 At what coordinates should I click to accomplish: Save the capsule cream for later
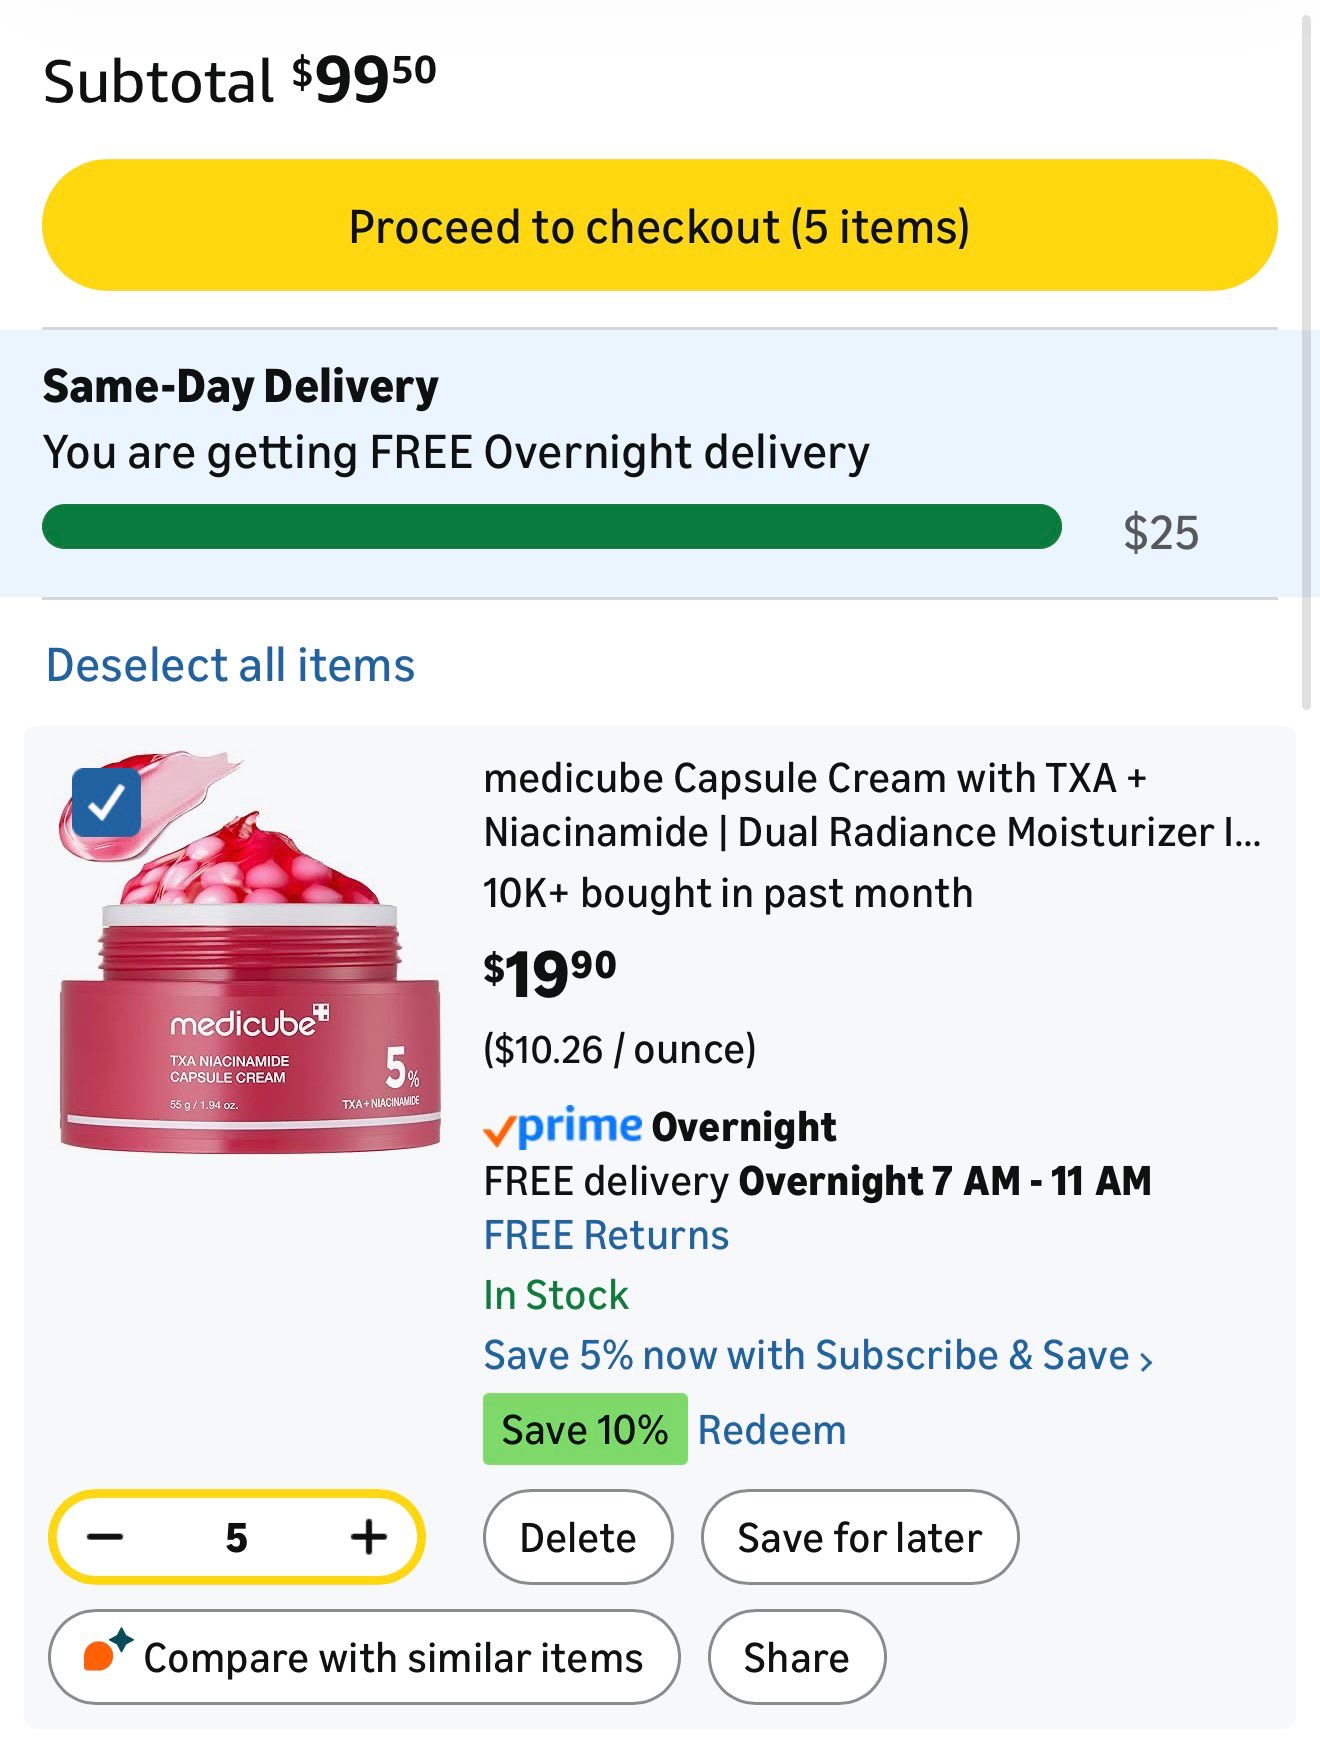coord(859,1537)
